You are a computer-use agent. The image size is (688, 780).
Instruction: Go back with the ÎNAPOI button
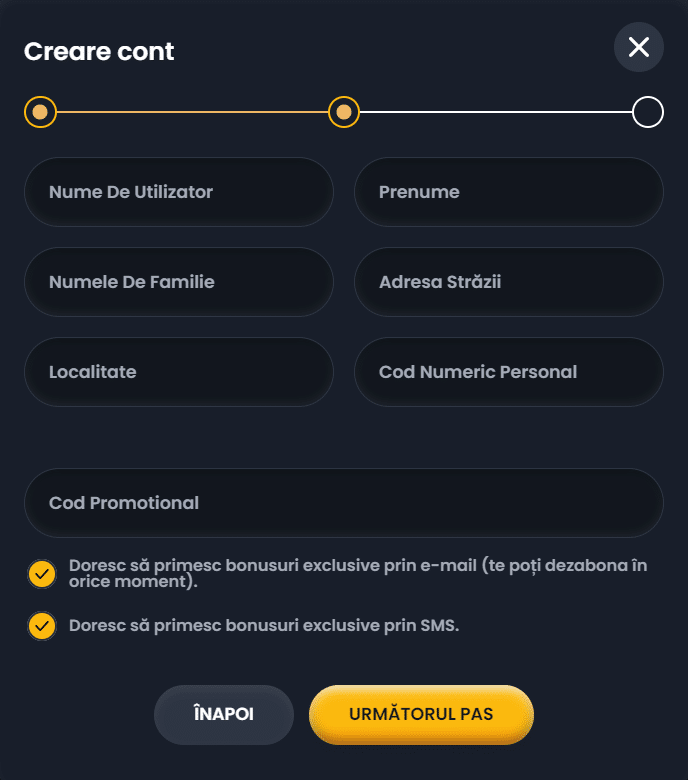[x=224, y=714]
